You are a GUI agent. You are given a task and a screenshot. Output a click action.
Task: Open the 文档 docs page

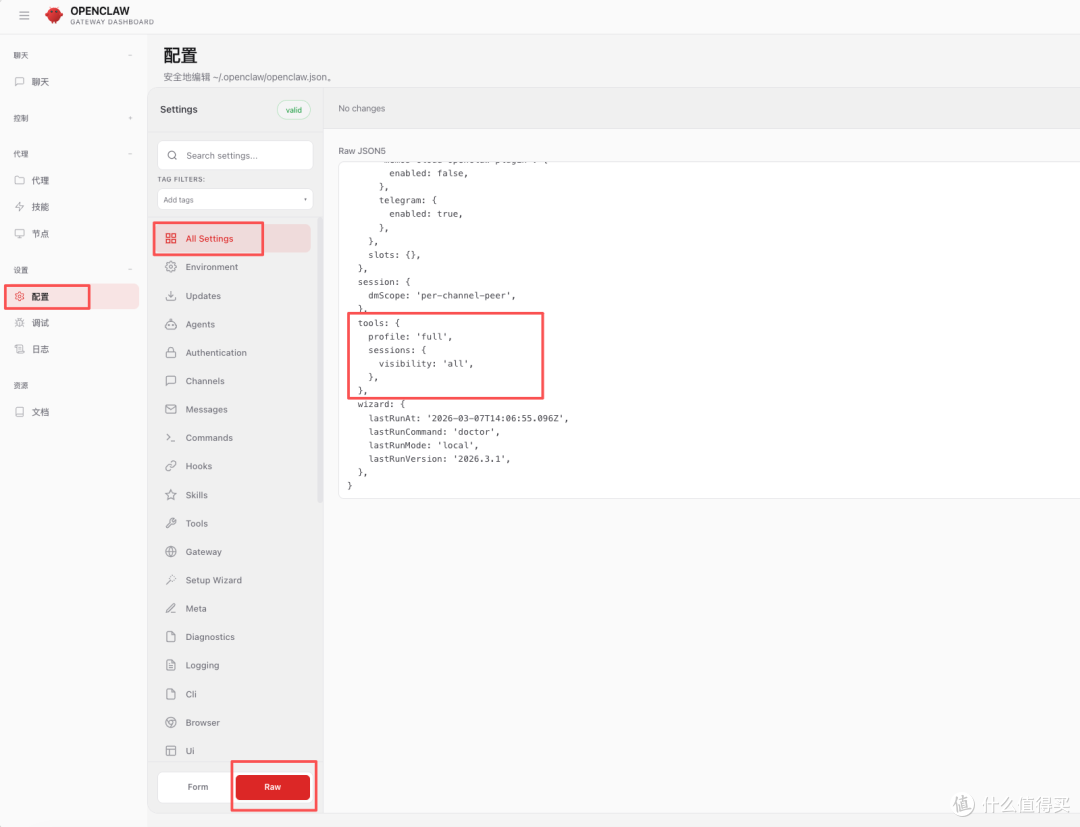(72, 412)
